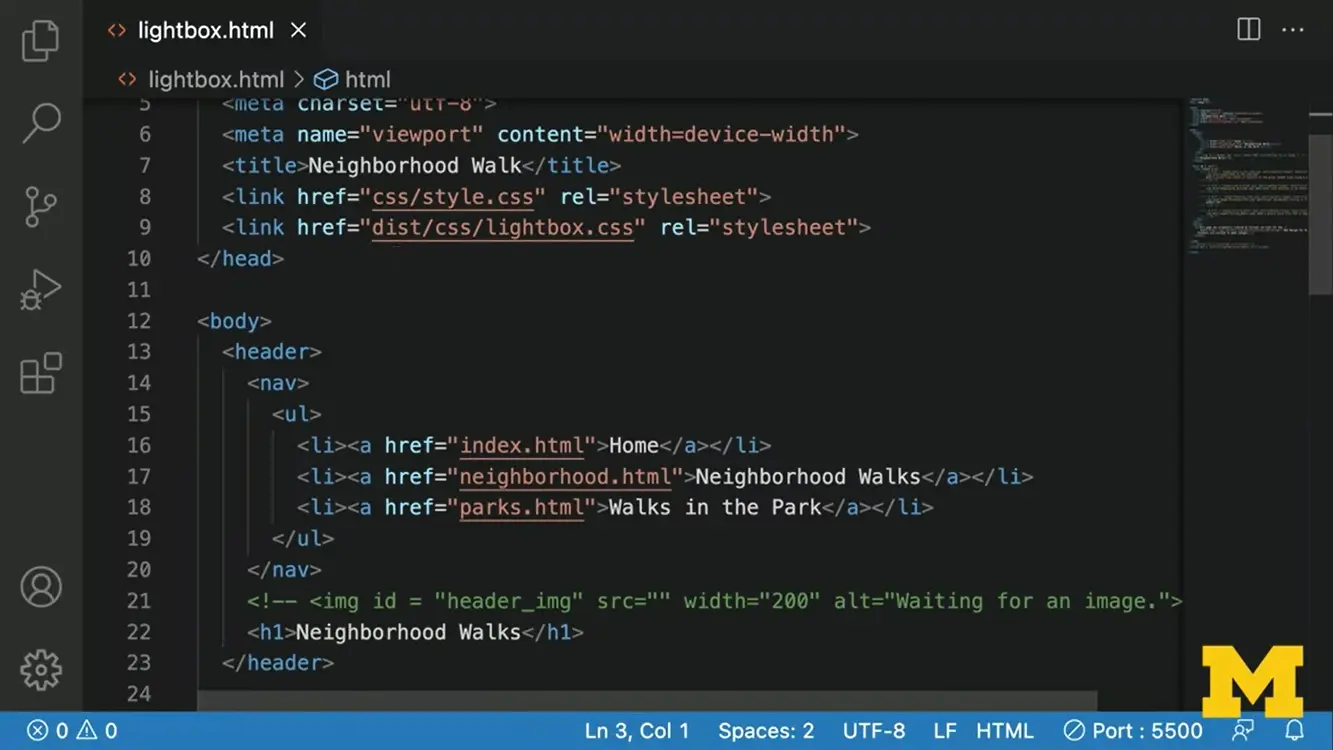Click the </head> closing tag
The image size is (1333, 750).
241,258
